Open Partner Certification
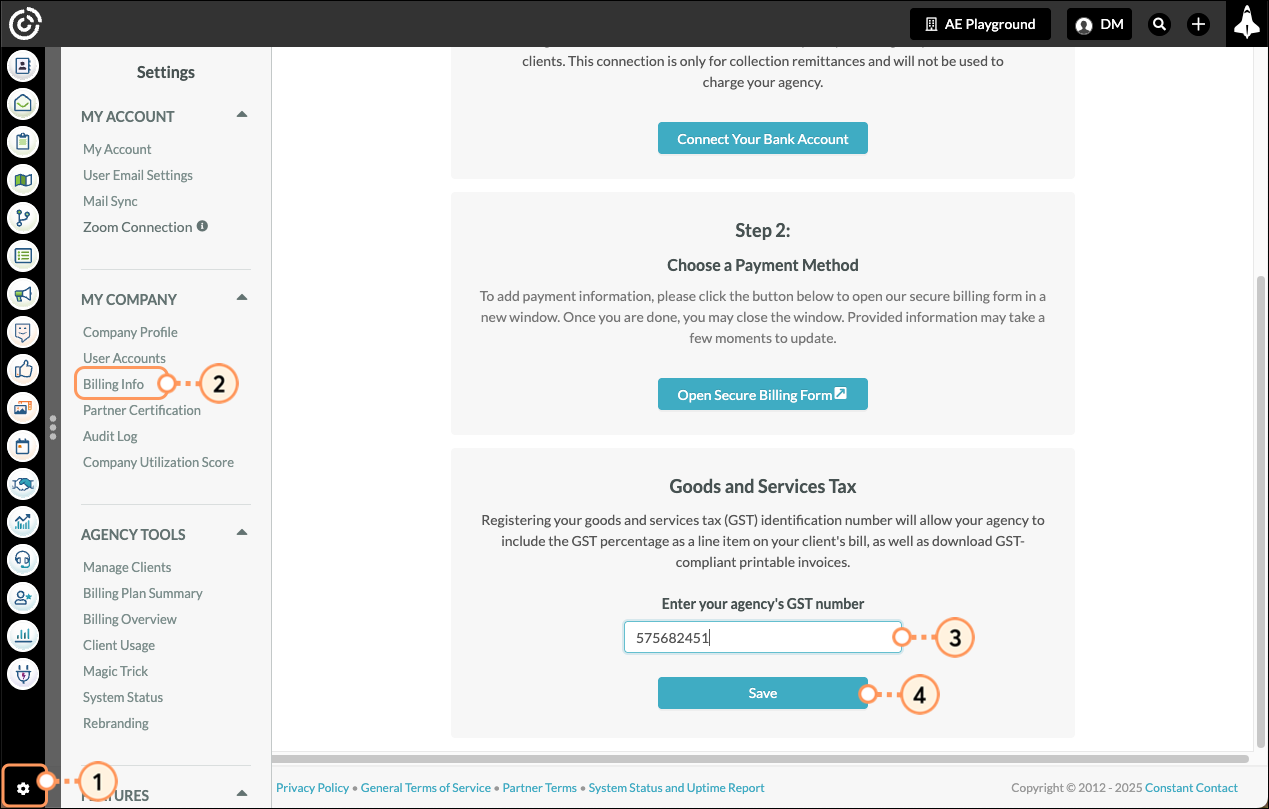 (142, 410)
